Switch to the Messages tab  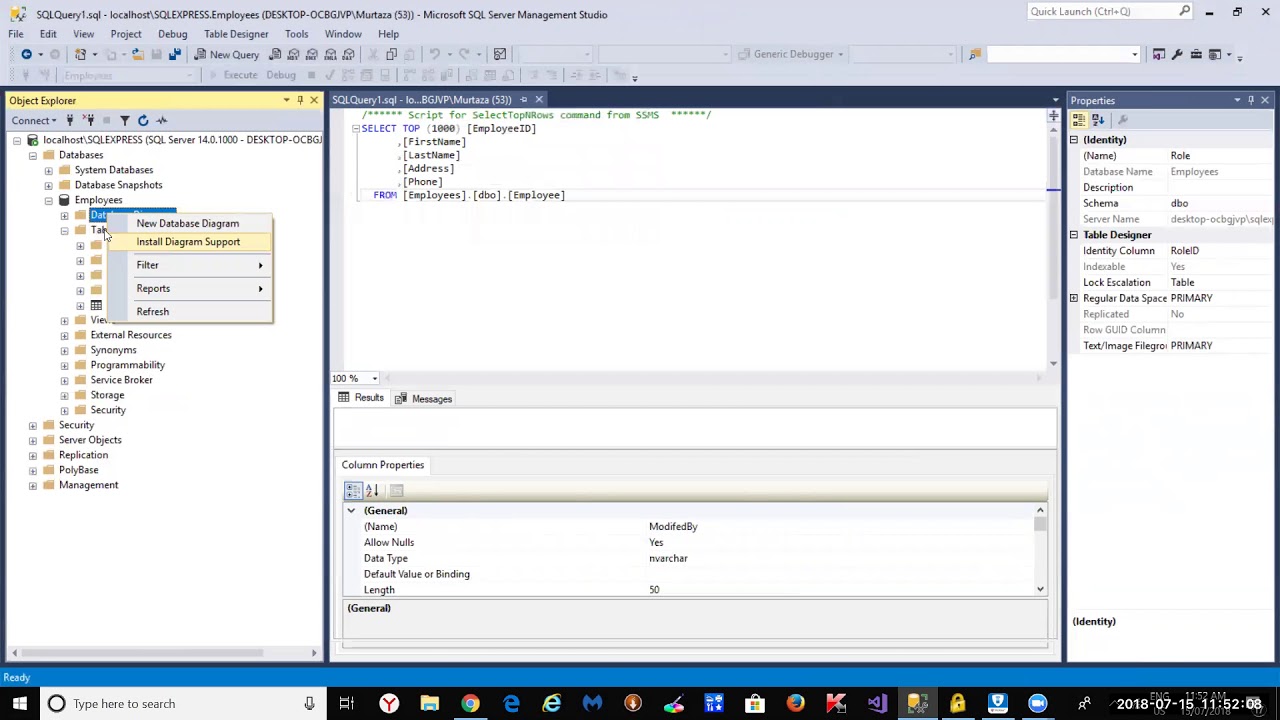point(423,398)
